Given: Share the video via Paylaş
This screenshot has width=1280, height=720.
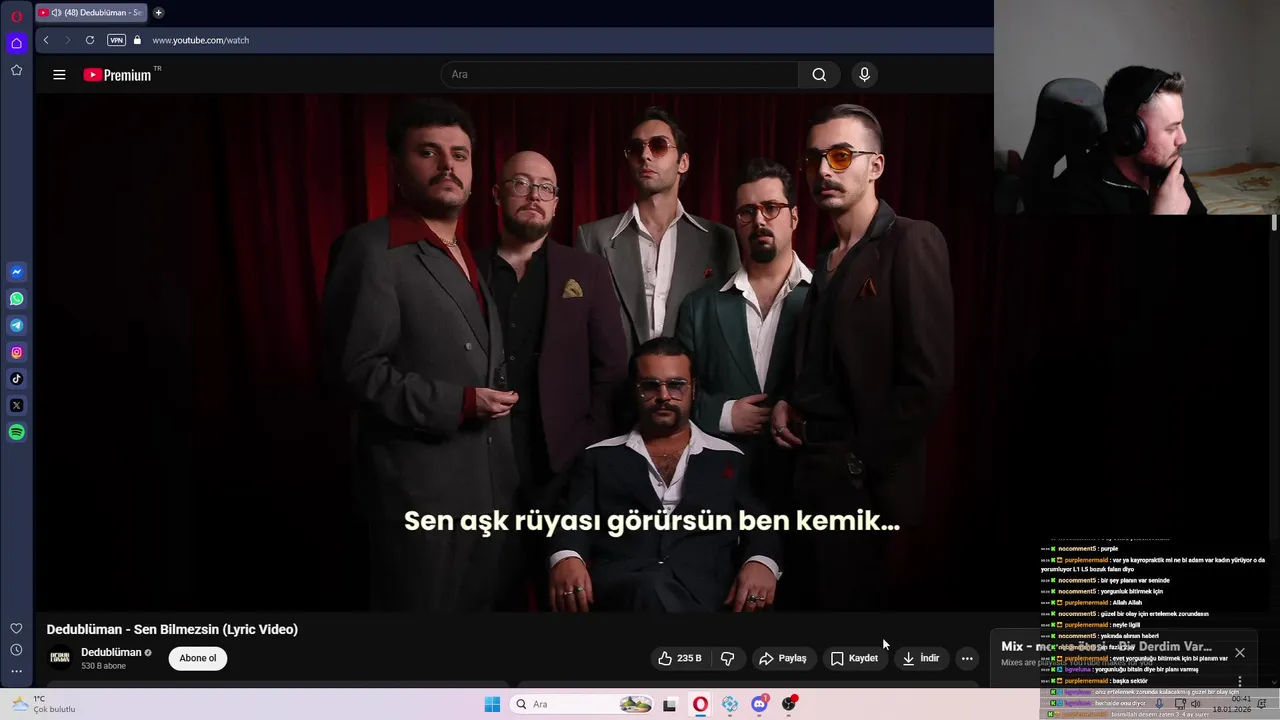Looking at the screenshot, I should [783, 658].
